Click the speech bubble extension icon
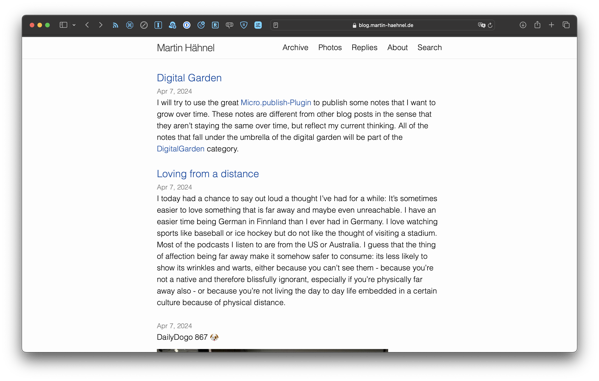 [x=230, y=25]
